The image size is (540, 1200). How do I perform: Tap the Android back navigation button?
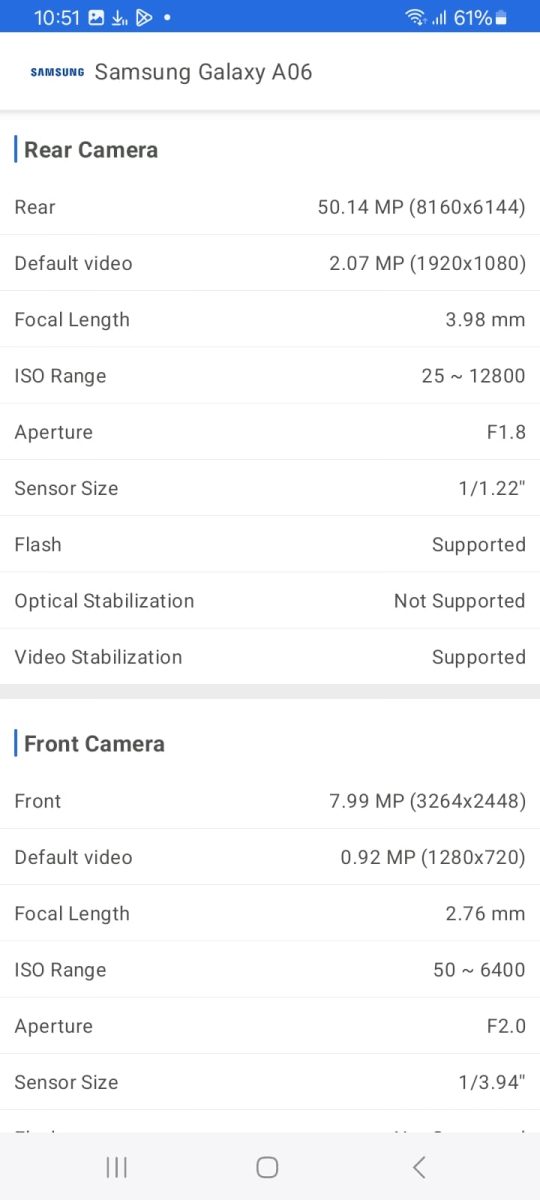(419, 1166)
